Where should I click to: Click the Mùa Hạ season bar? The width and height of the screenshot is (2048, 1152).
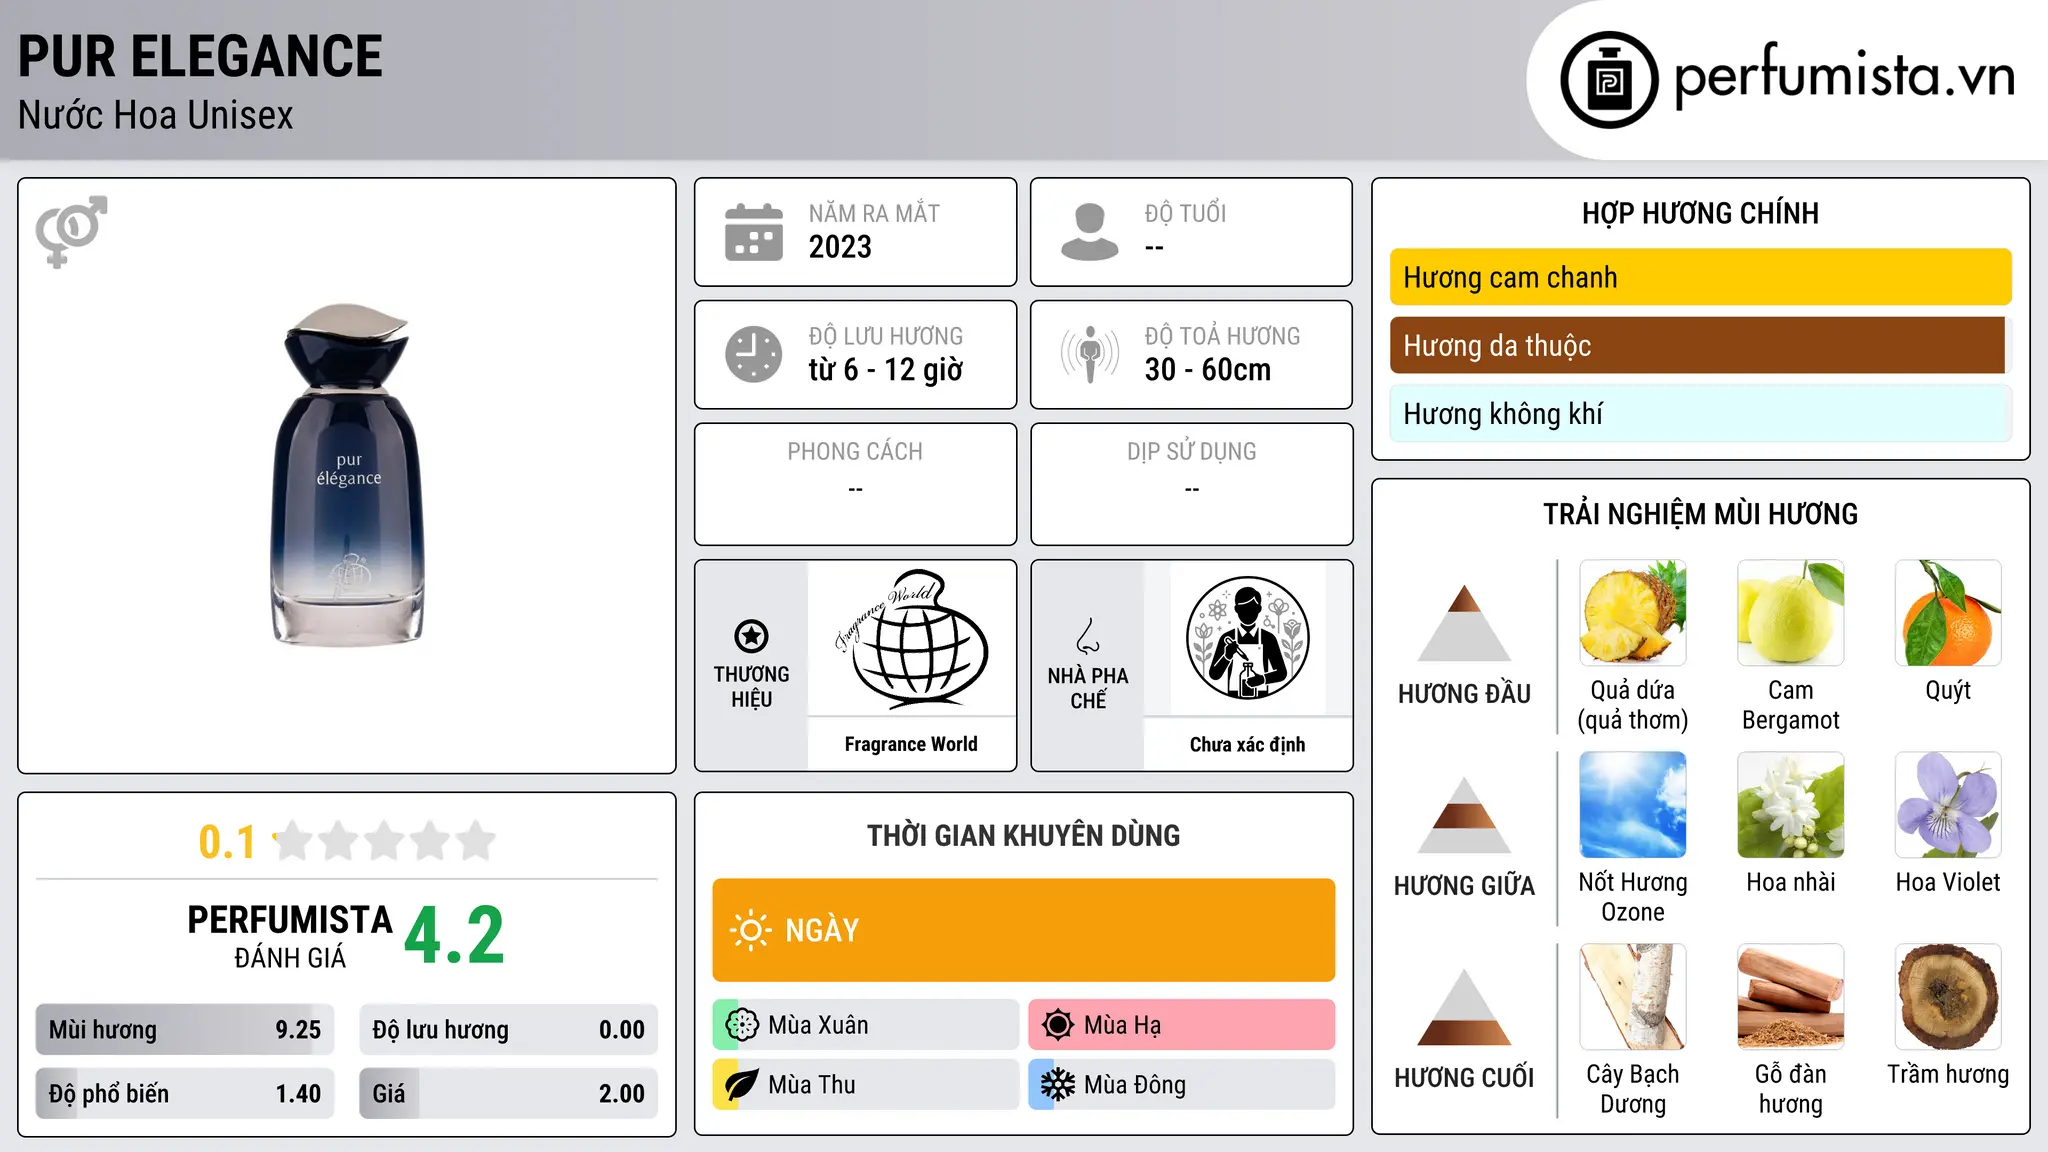click(1182, 1025)
